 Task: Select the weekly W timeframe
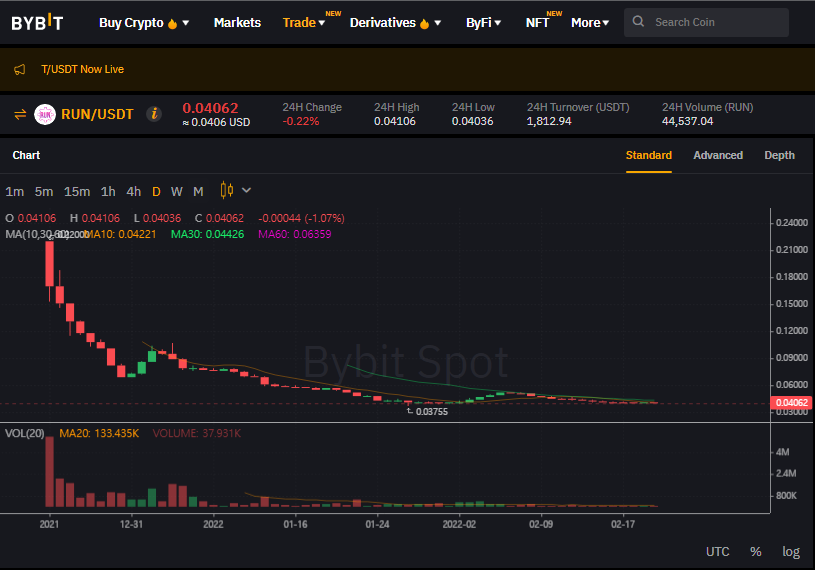[x=177, y=192]
